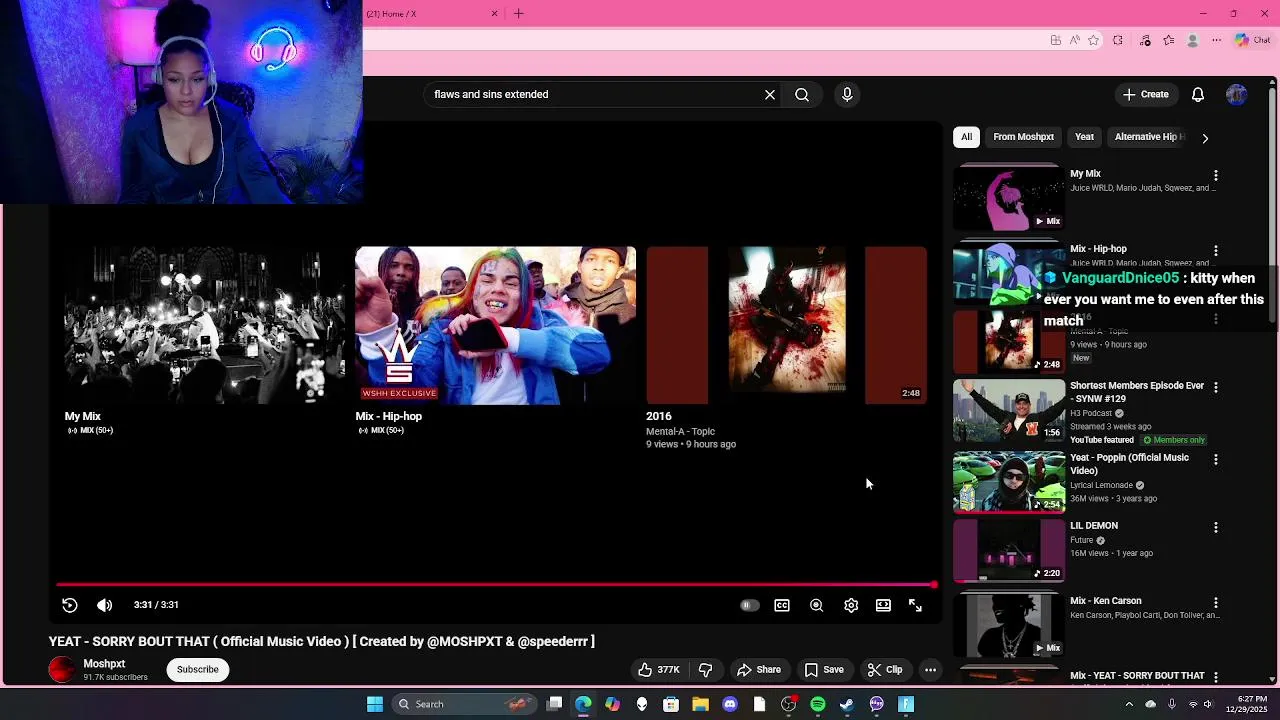Open Yeat - Poppin sidebar thumbnail
The height and width of the screenshot is (720, 1280).
click(1009, 482)
